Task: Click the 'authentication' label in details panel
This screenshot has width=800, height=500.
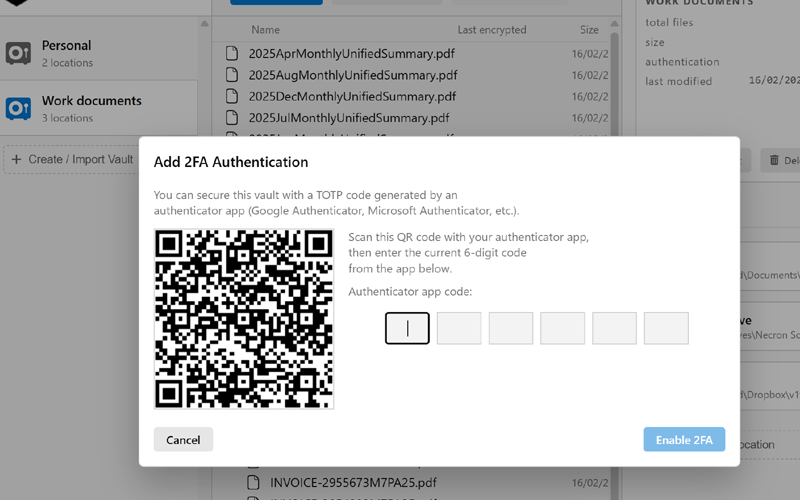Action: (x=682, y=62)
